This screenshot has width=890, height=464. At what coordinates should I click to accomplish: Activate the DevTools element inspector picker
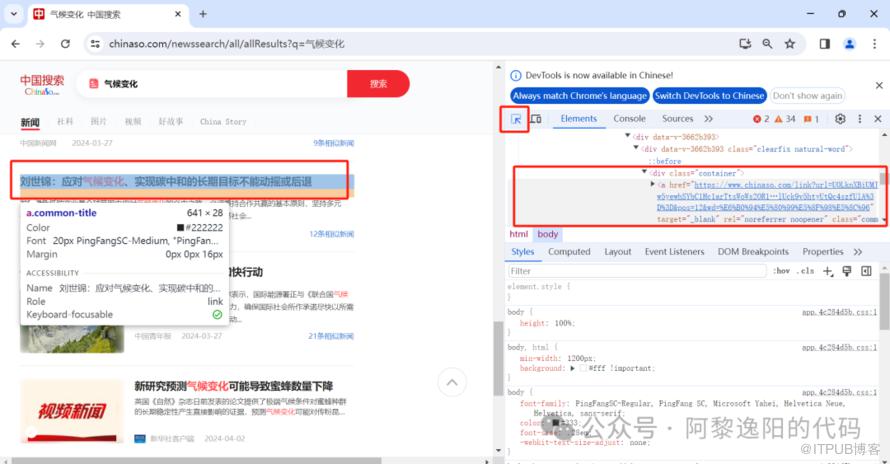coord(515,119)
